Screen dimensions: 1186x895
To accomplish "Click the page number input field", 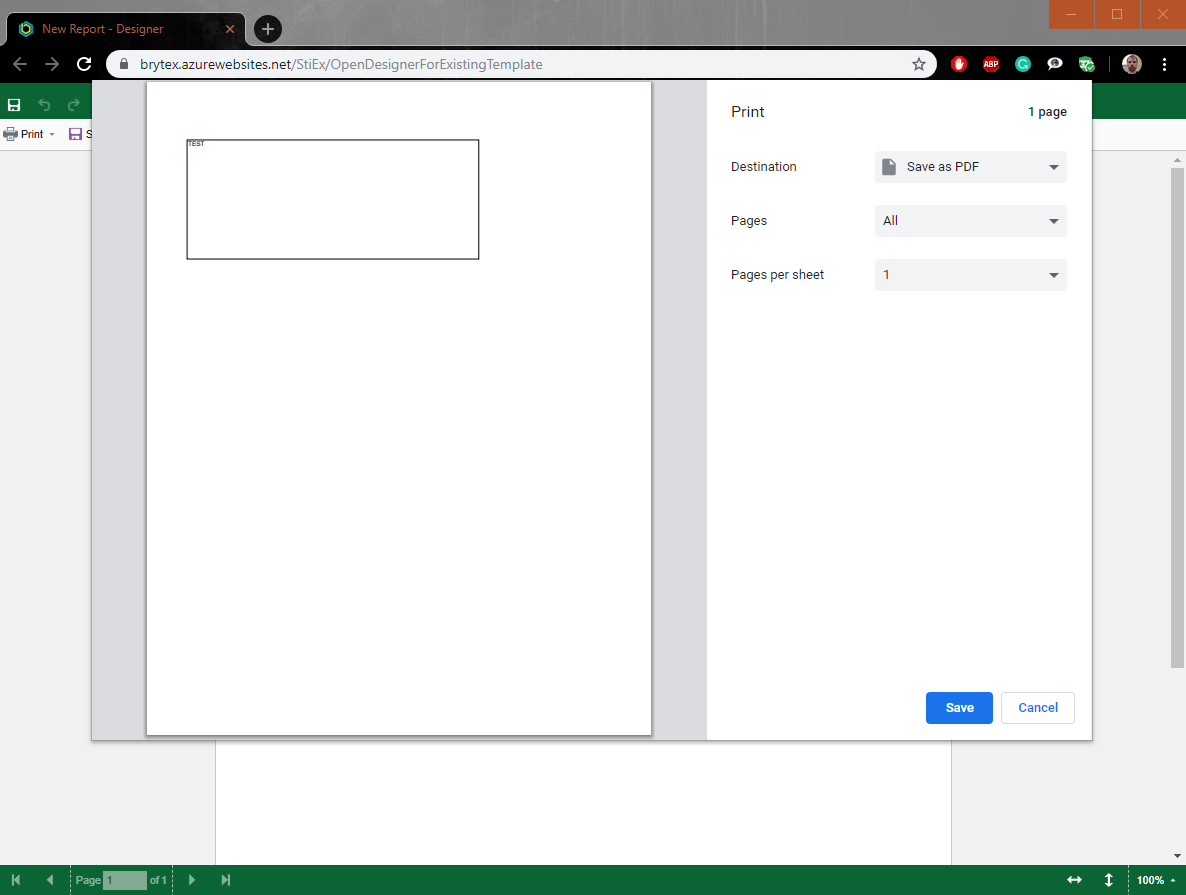I will click(125, 880).
